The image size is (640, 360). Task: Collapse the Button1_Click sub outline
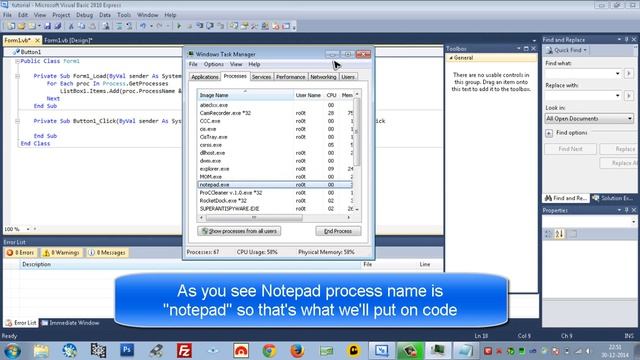click(x=18, y=121)
